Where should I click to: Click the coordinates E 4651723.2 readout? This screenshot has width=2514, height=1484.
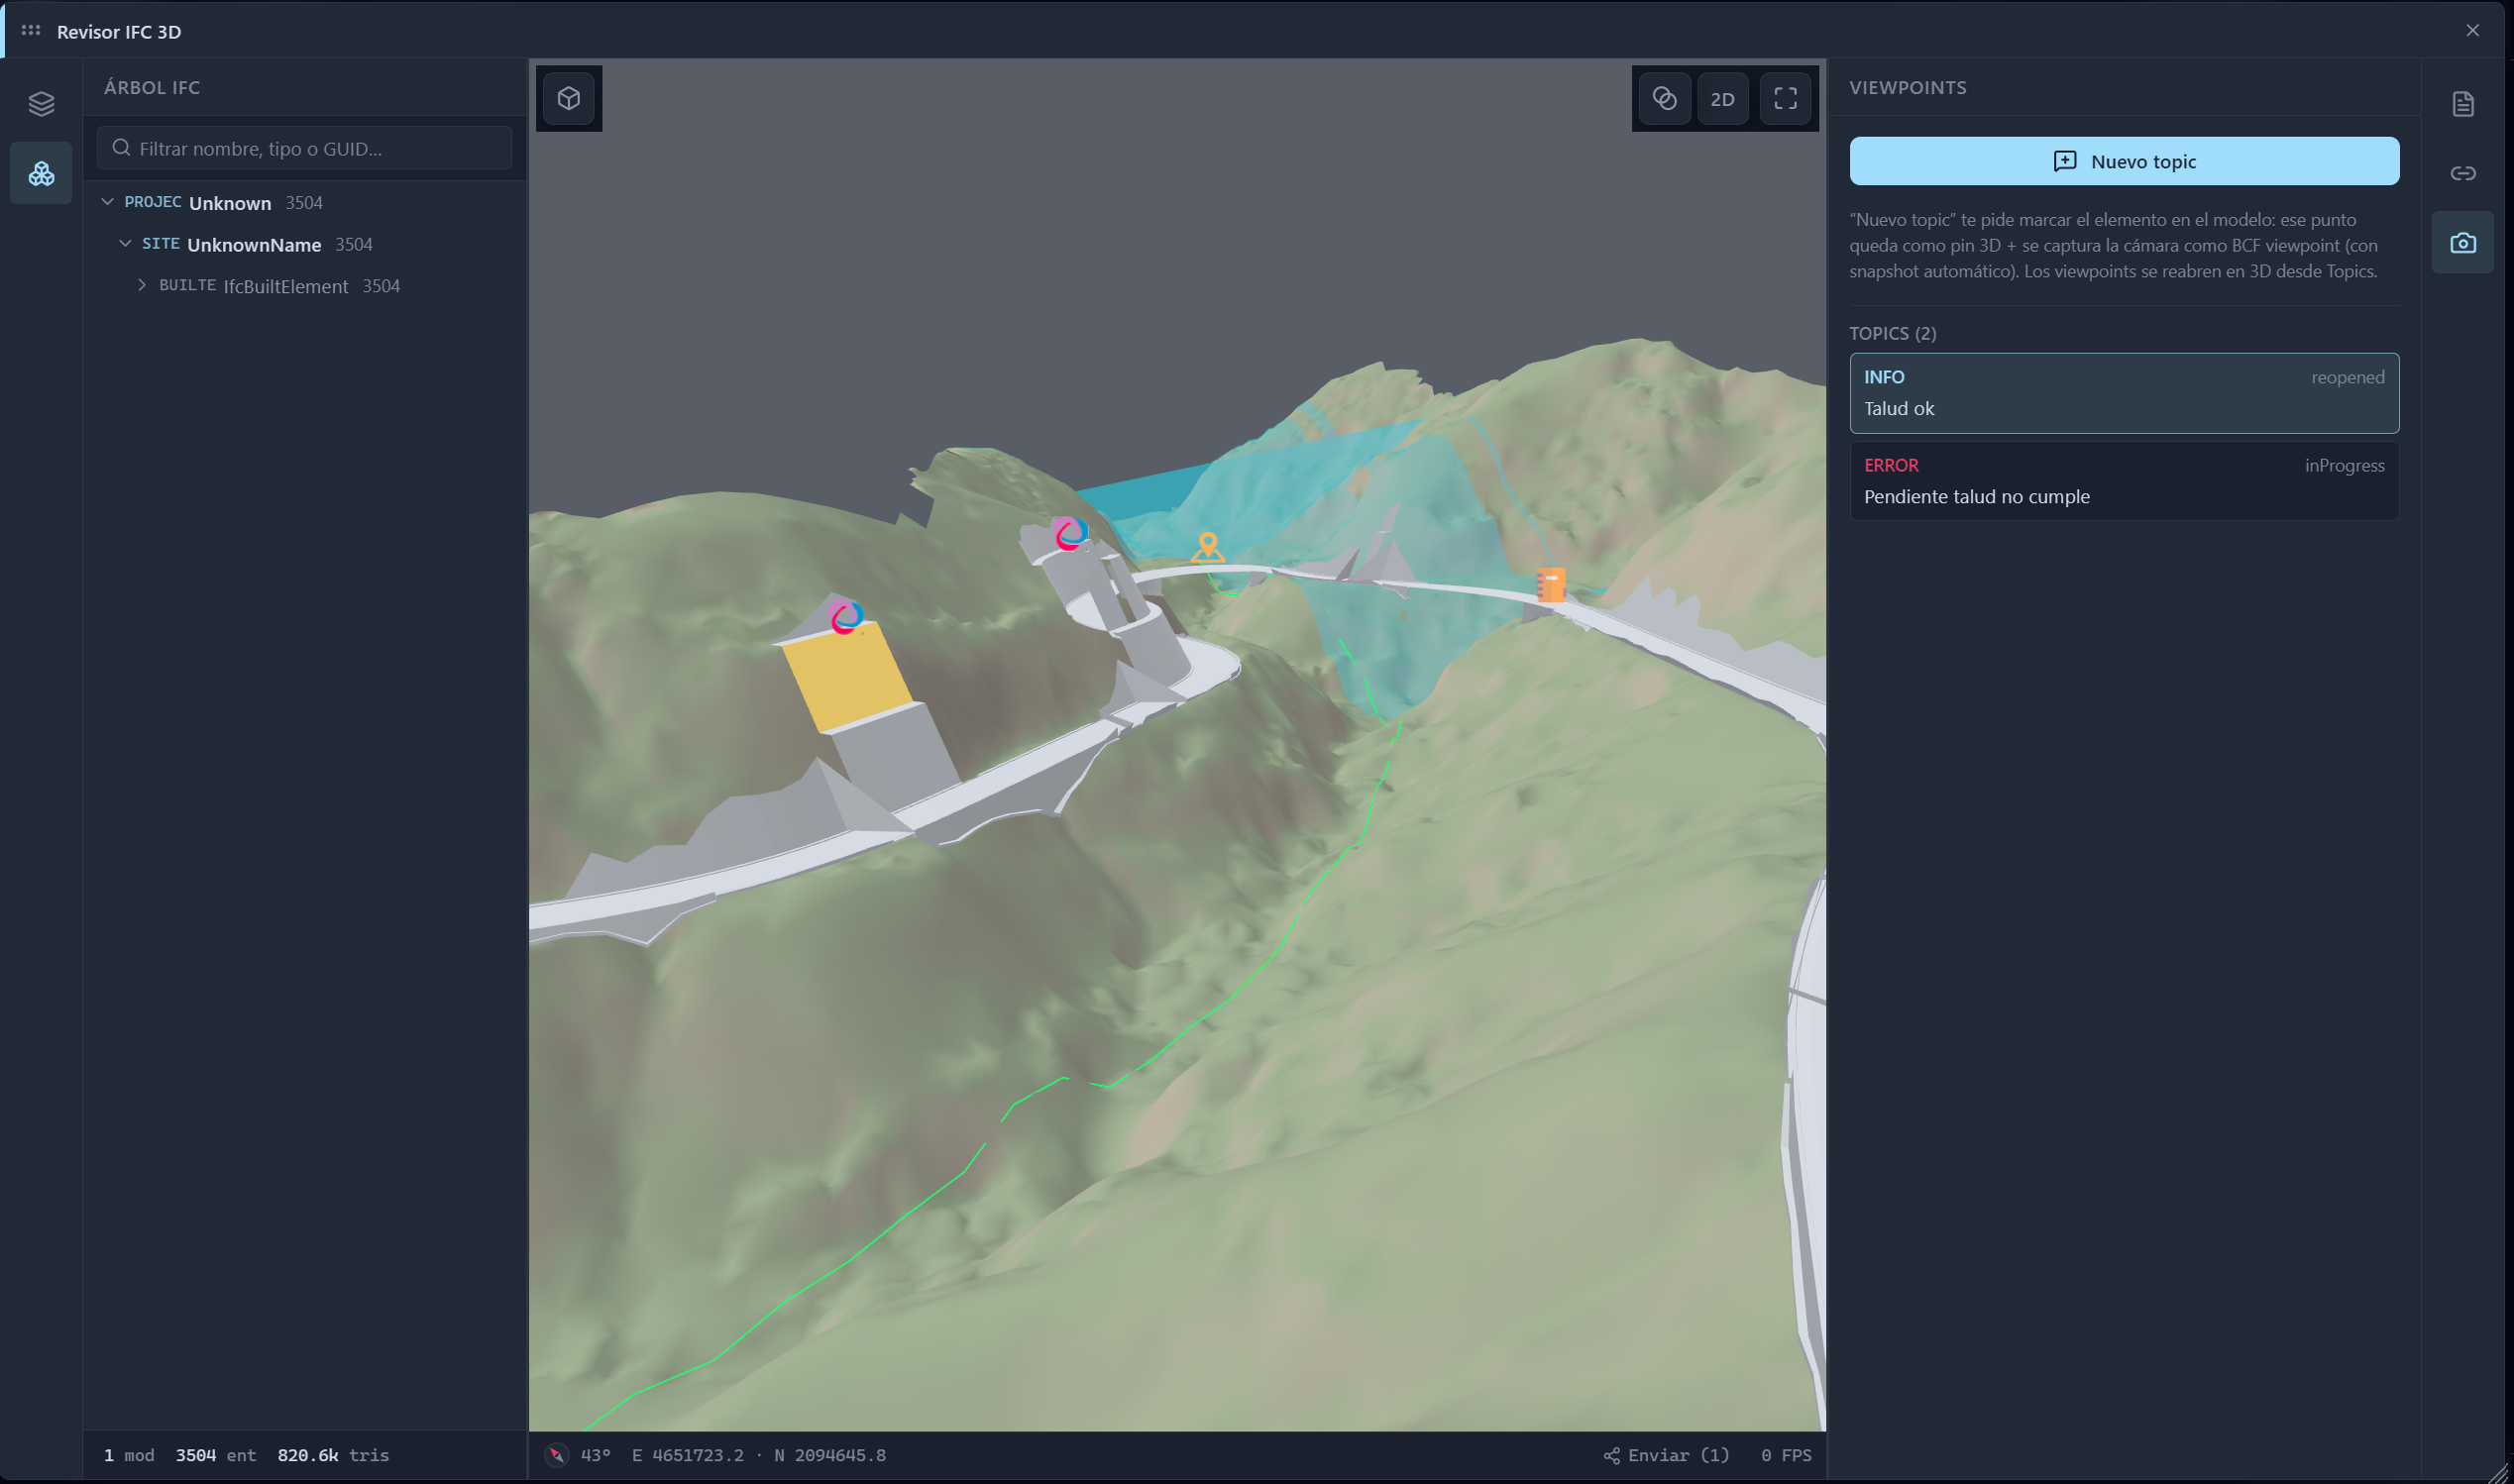[x=759, y=1455]
